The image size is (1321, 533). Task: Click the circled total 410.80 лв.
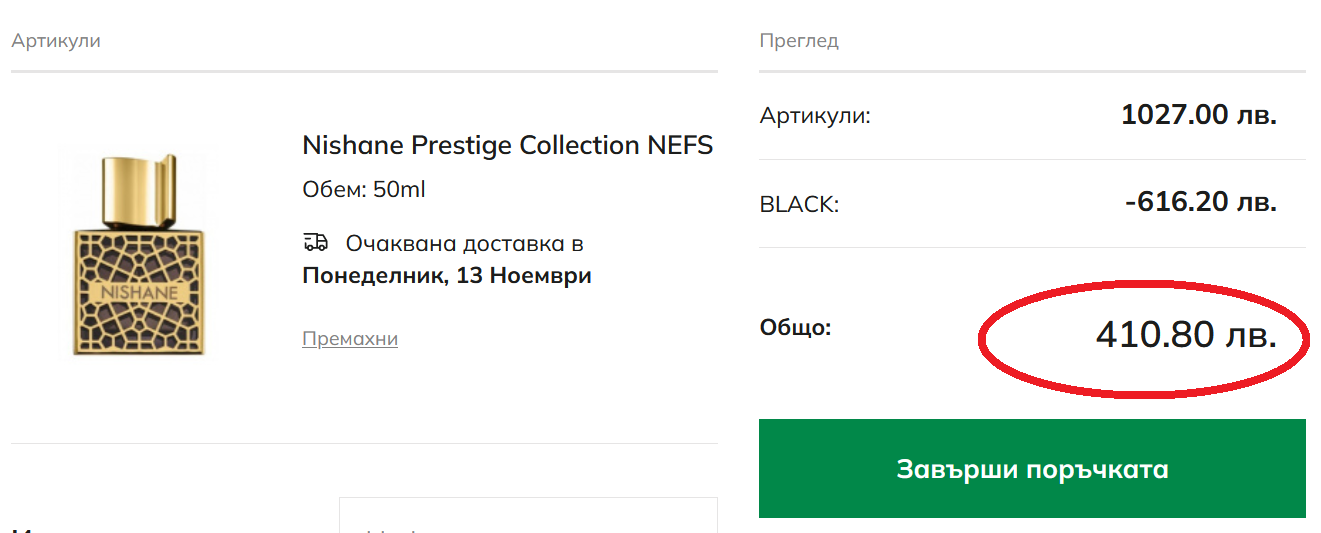[x=1185, y=335]
